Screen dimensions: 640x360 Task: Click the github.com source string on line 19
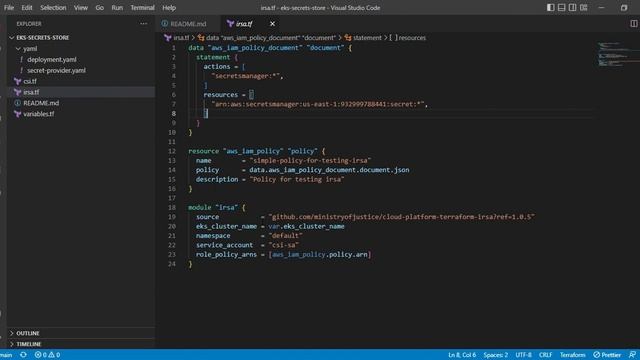[x=401, y=217]
